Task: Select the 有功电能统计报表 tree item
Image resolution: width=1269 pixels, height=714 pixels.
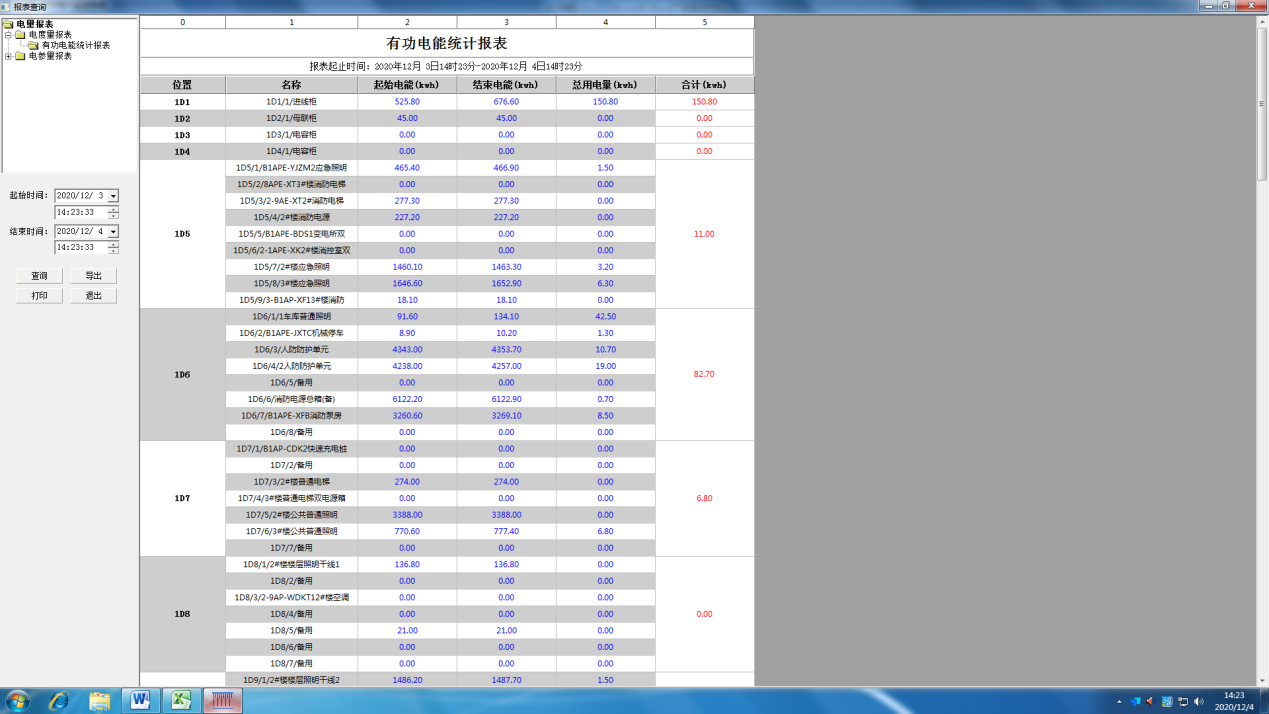Action: tap(75, 44)
